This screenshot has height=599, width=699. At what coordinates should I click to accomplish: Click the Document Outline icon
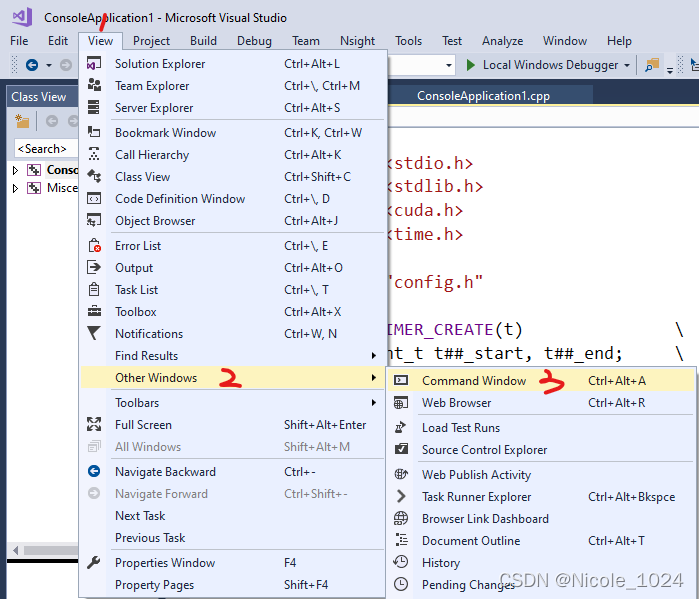click(401, 540)
